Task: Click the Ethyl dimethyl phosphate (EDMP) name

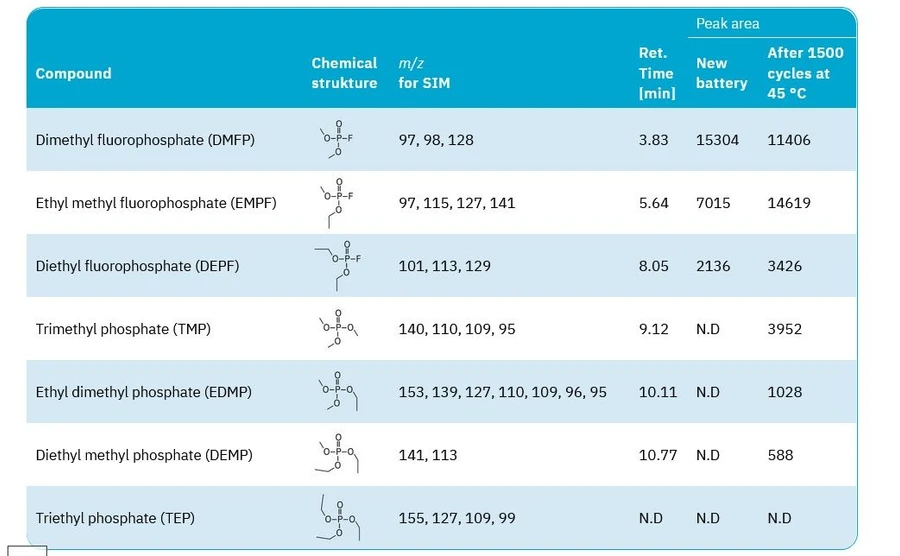Action: click(x=144, y=392)
